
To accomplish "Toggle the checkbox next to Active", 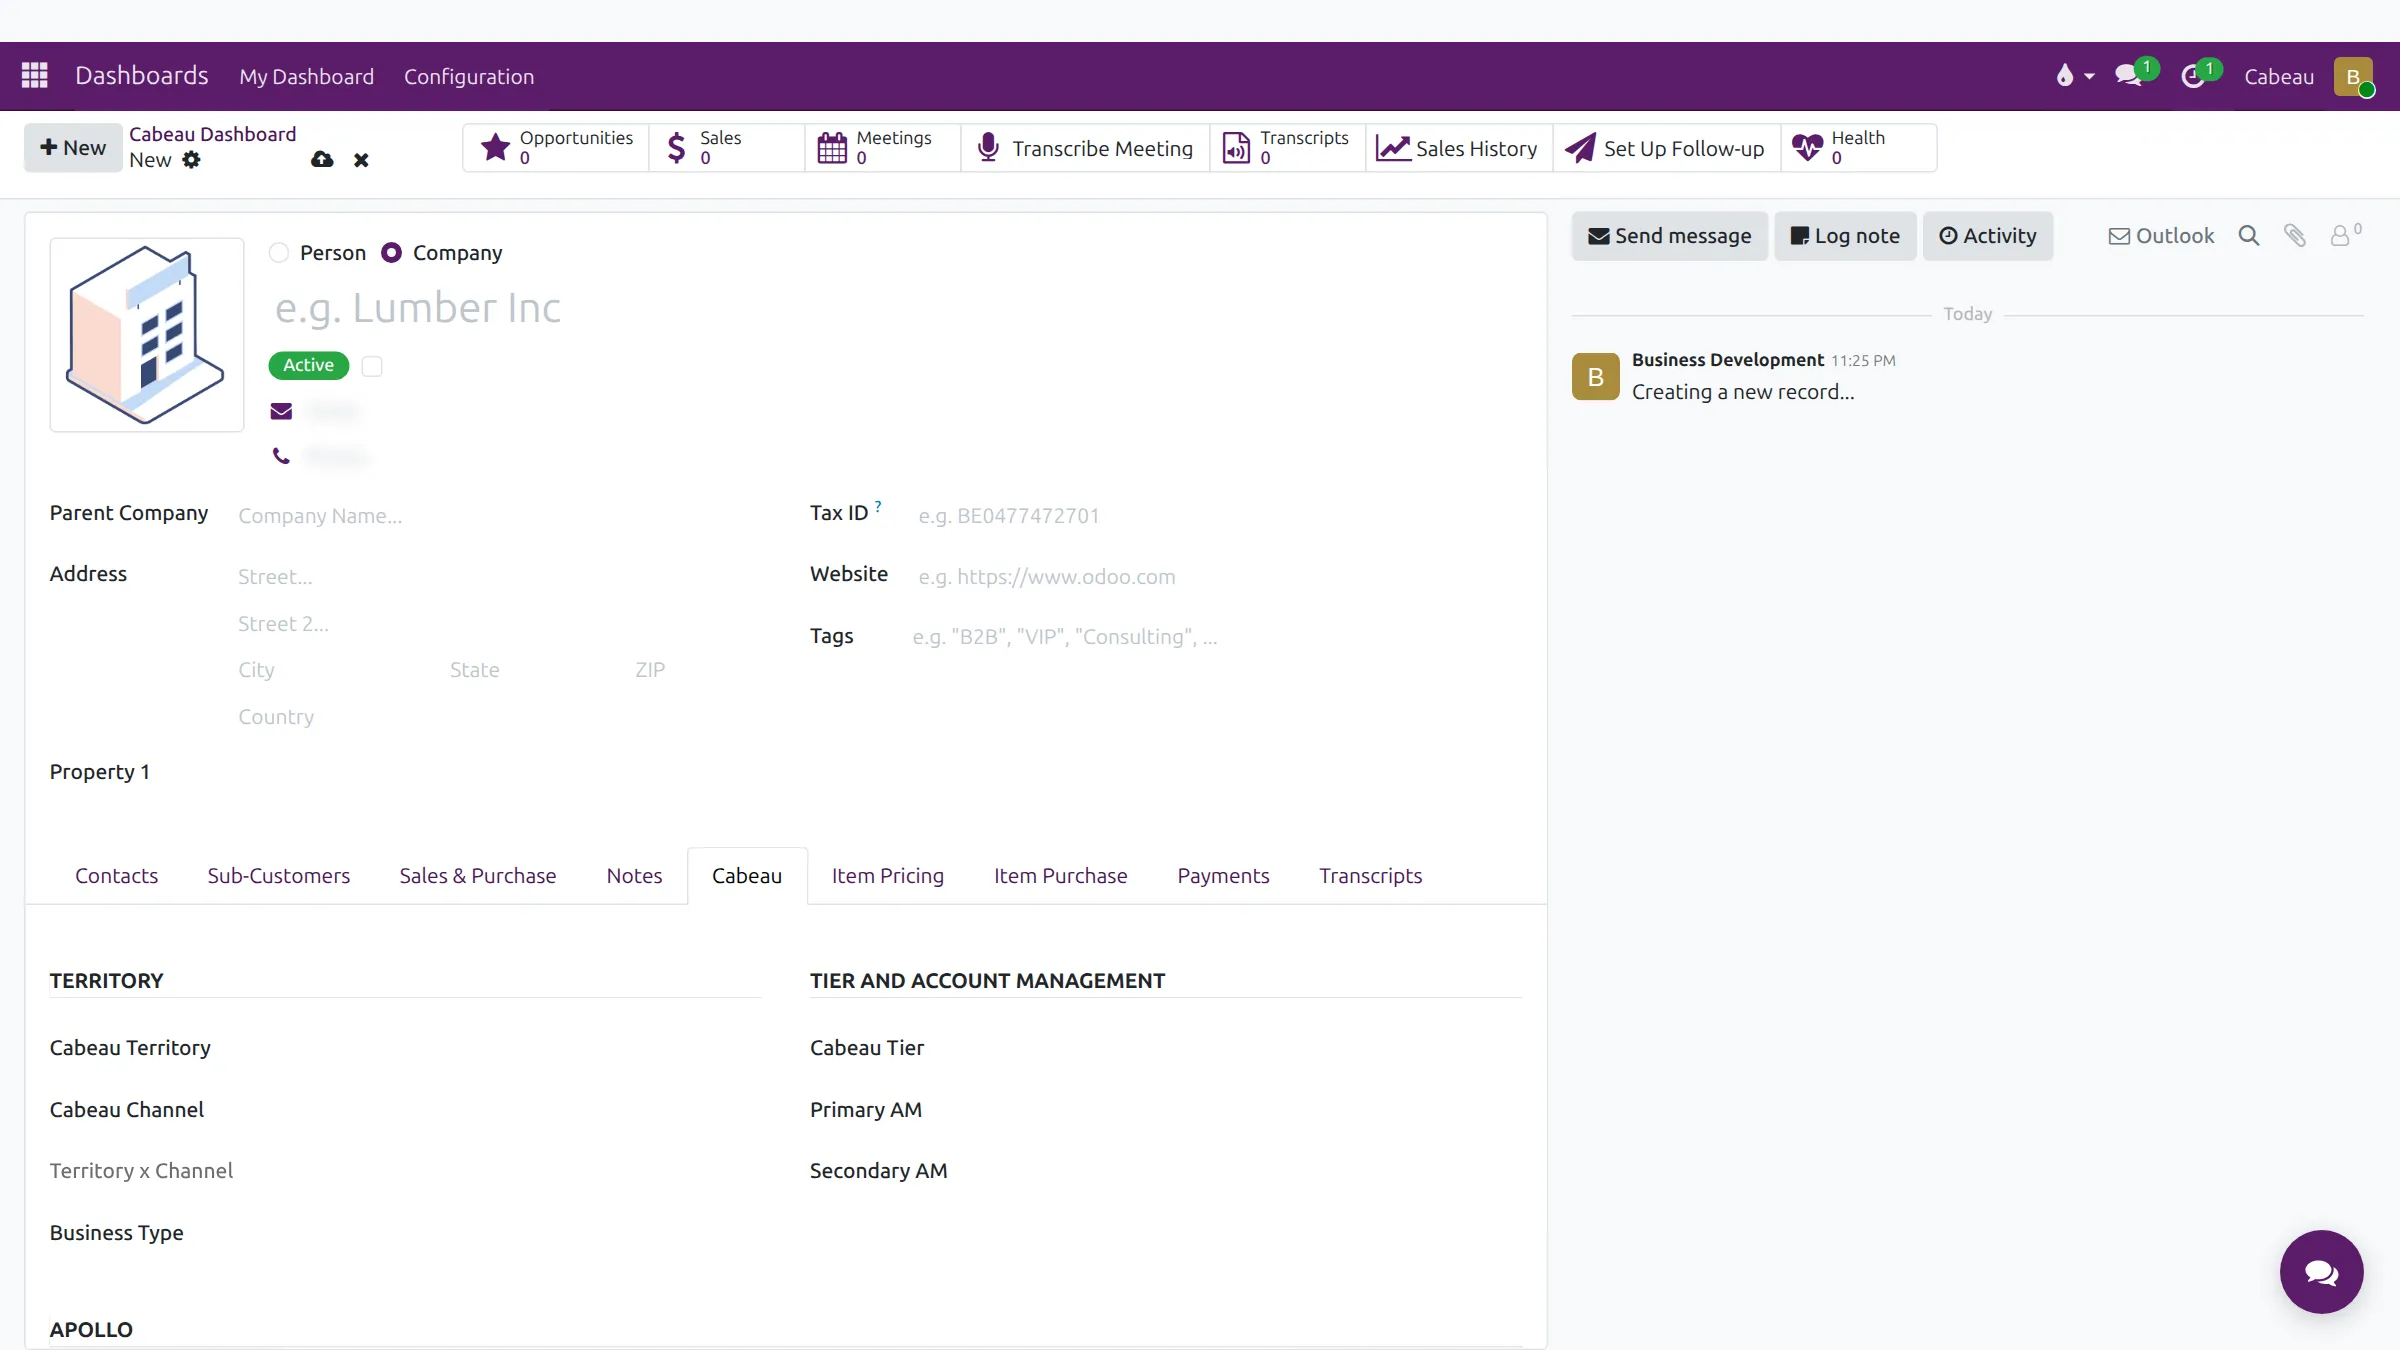I will [x=372, y=366].
